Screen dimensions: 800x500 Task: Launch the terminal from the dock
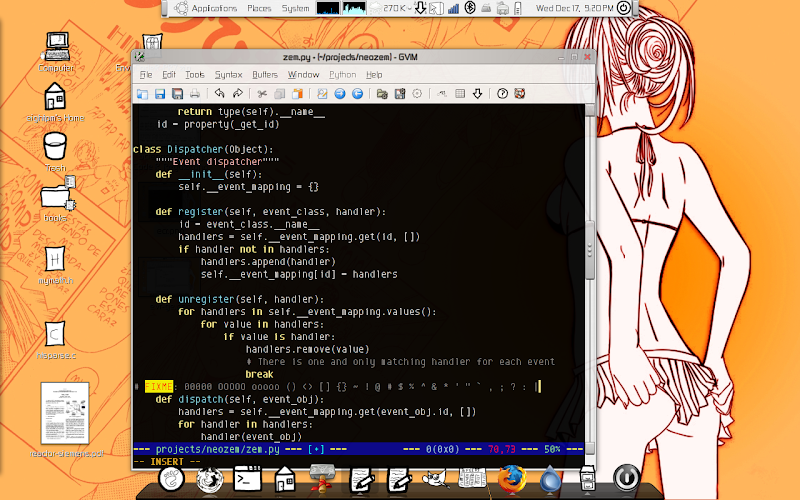pos(247,479)
